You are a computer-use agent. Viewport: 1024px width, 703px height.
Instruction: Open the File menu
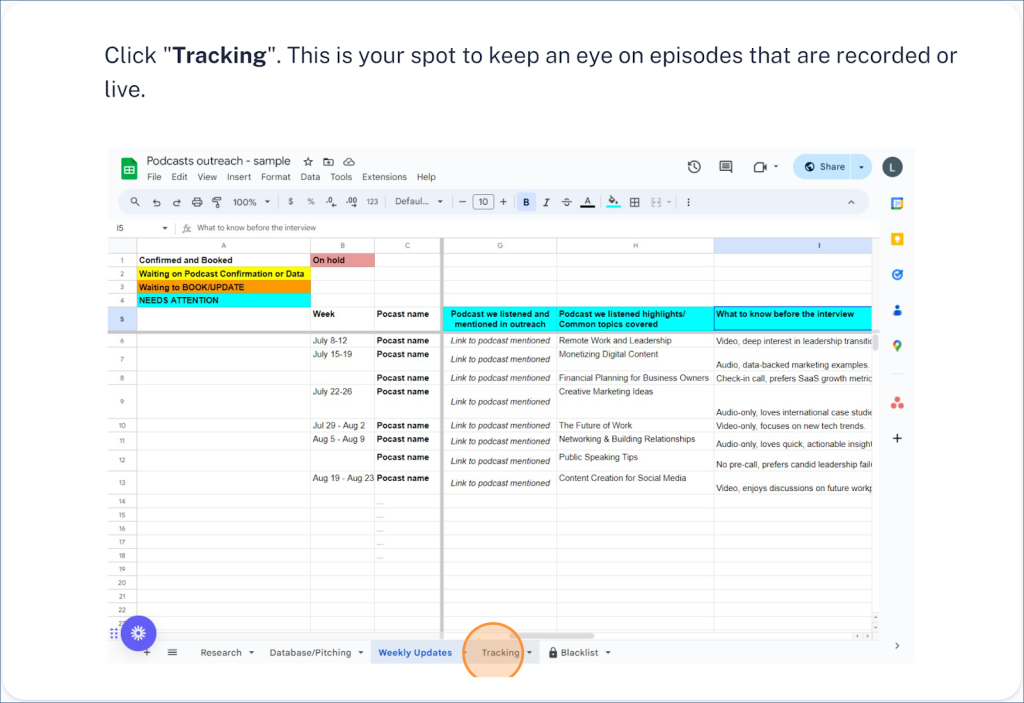[x=154, y=177]
